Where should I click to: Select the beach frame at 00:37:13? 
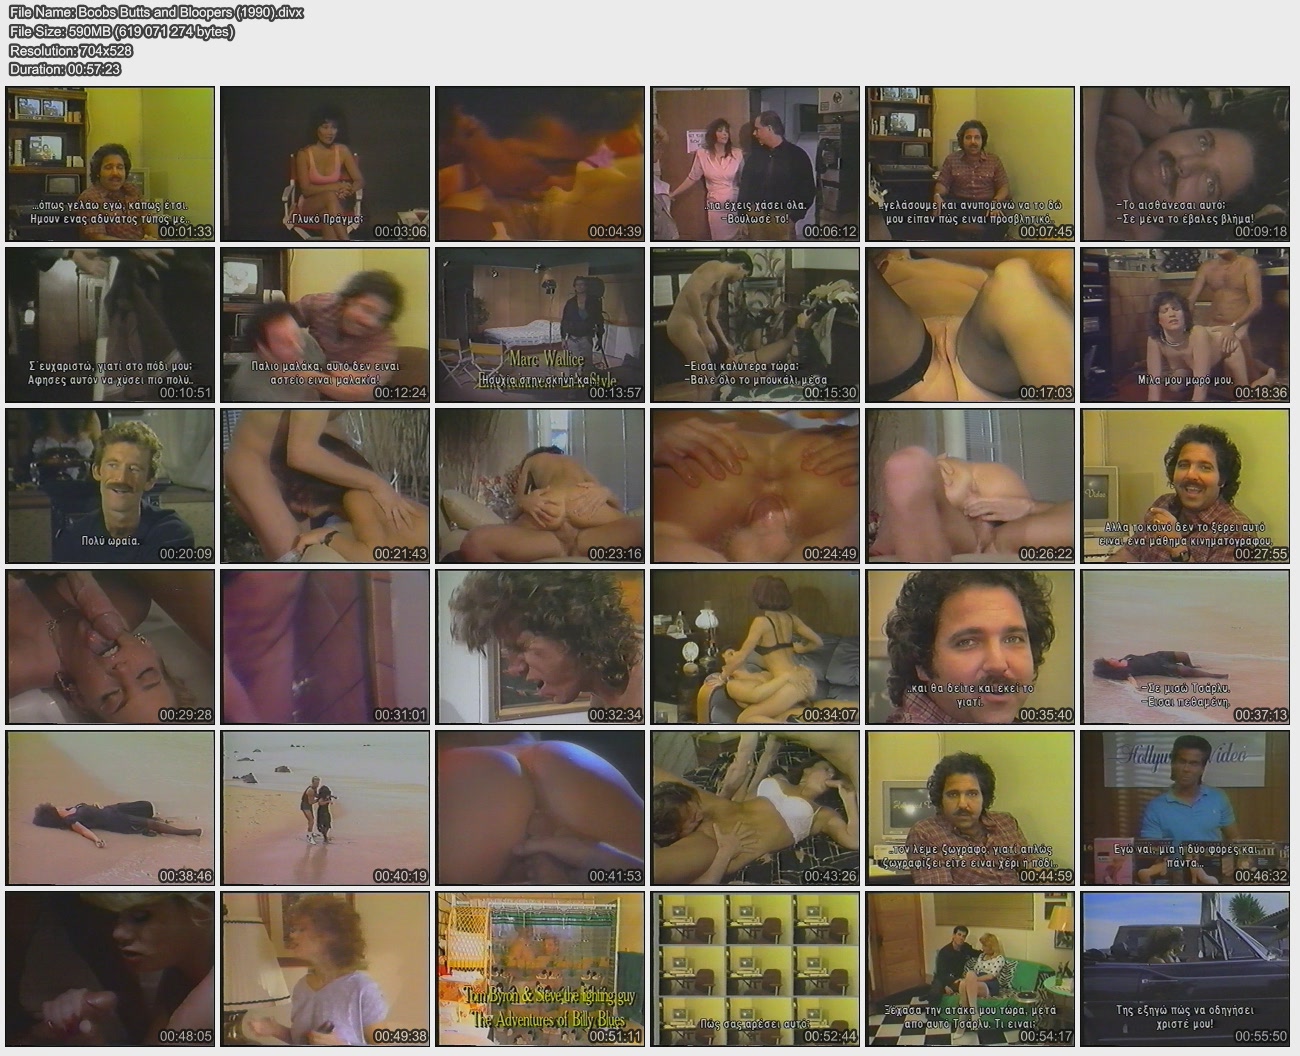click(1185, 648)
